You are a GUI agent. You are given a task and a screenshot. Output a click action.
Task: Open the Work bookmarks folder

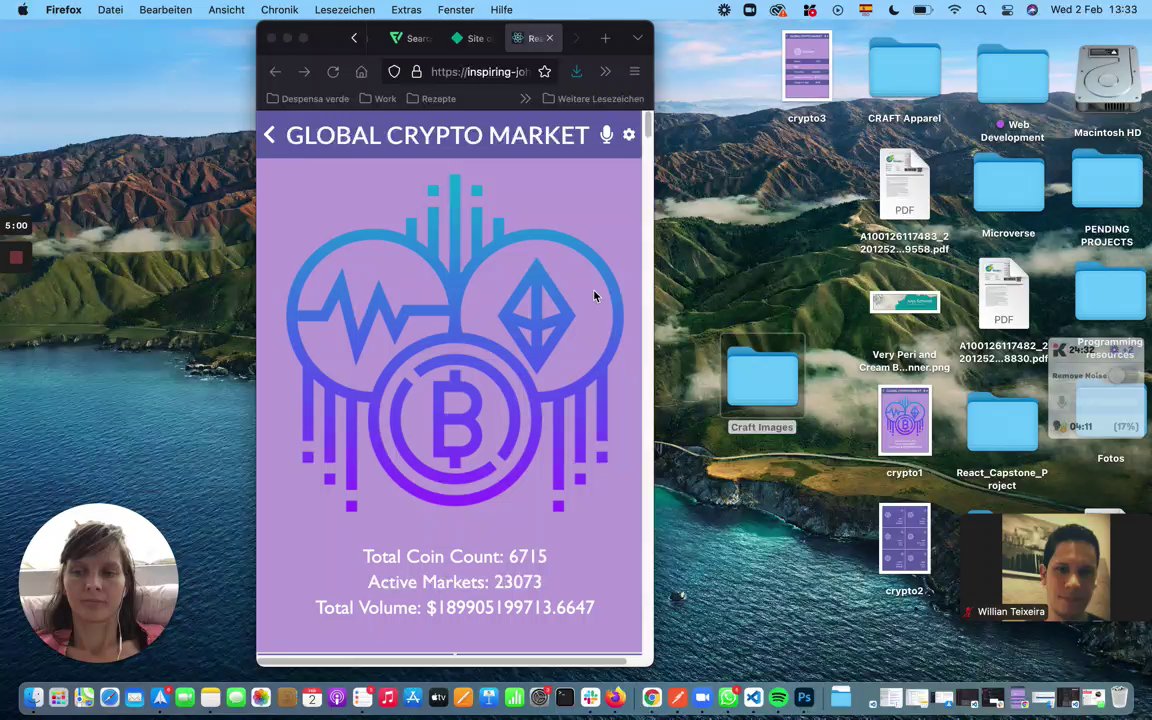378,98
